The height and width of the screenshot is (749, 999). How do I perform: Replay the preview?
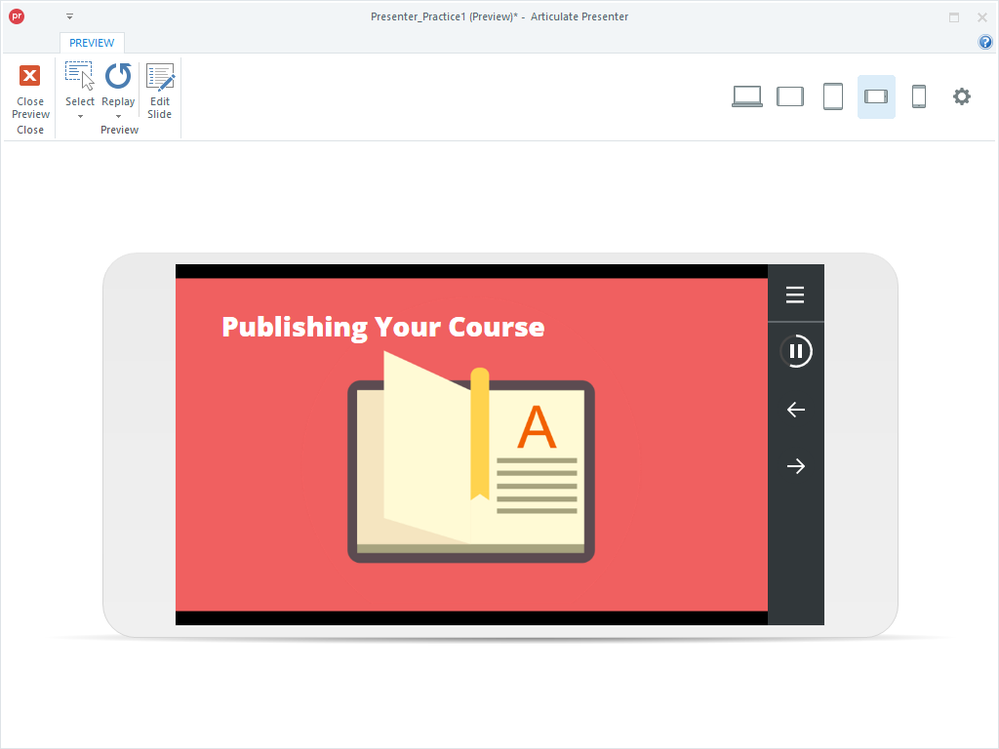[118, 76]
